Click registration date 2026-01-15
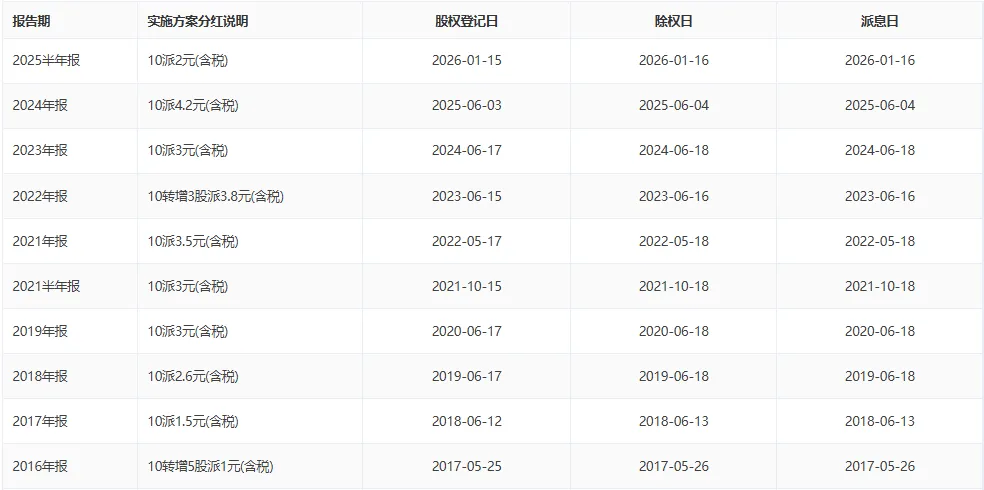The width and height of the screenshot is (984, 490). pos(467,61)
